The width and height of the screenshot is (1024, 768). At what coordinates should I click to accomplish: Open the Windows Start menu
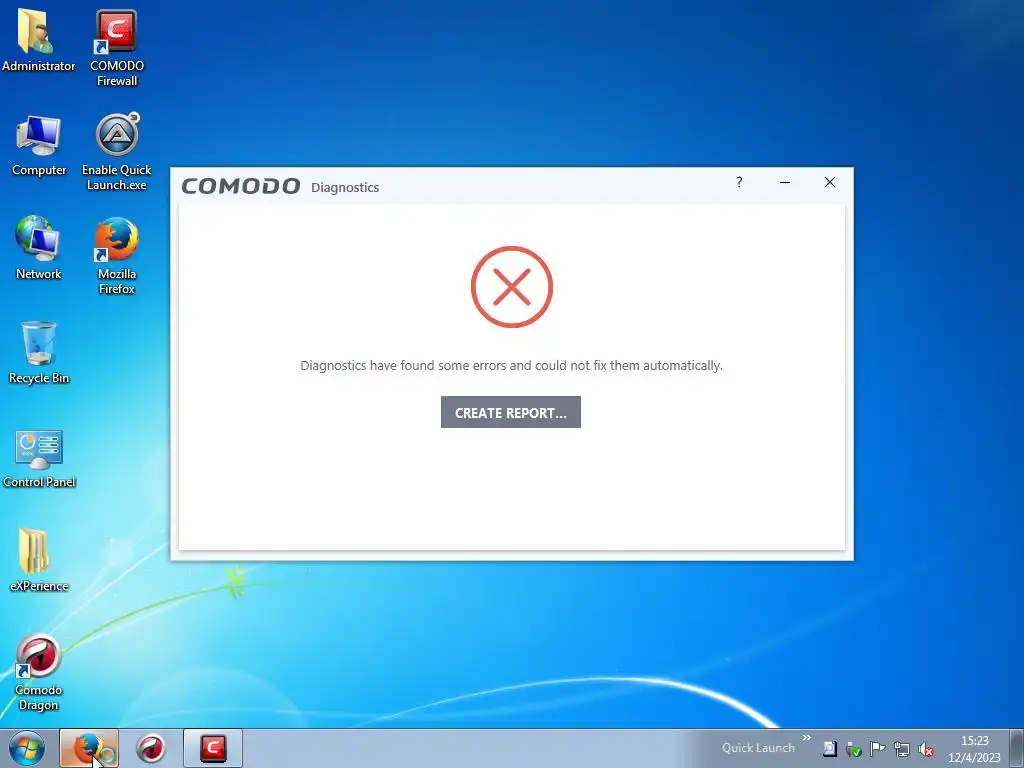pos(27,748)
